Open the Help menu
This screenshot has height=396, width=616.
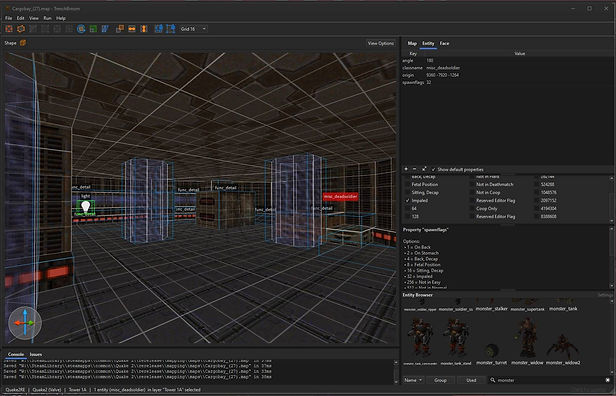(x=61, y=18)
